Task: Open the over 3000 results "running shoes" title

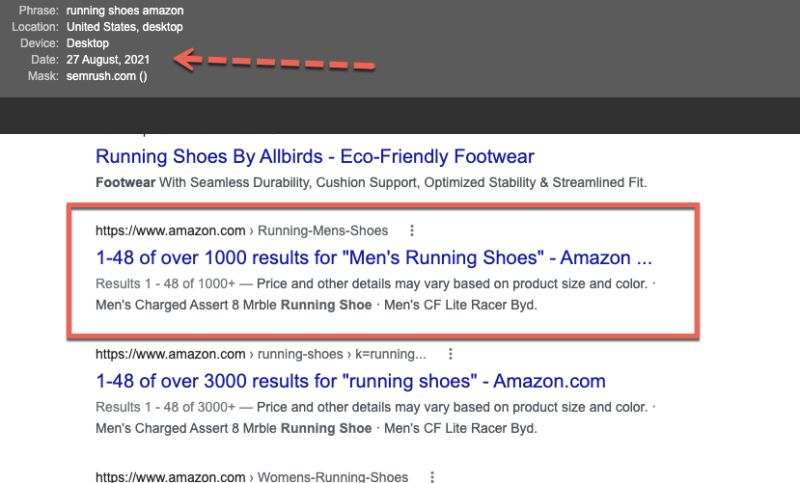Action: (x=350, y=381)
